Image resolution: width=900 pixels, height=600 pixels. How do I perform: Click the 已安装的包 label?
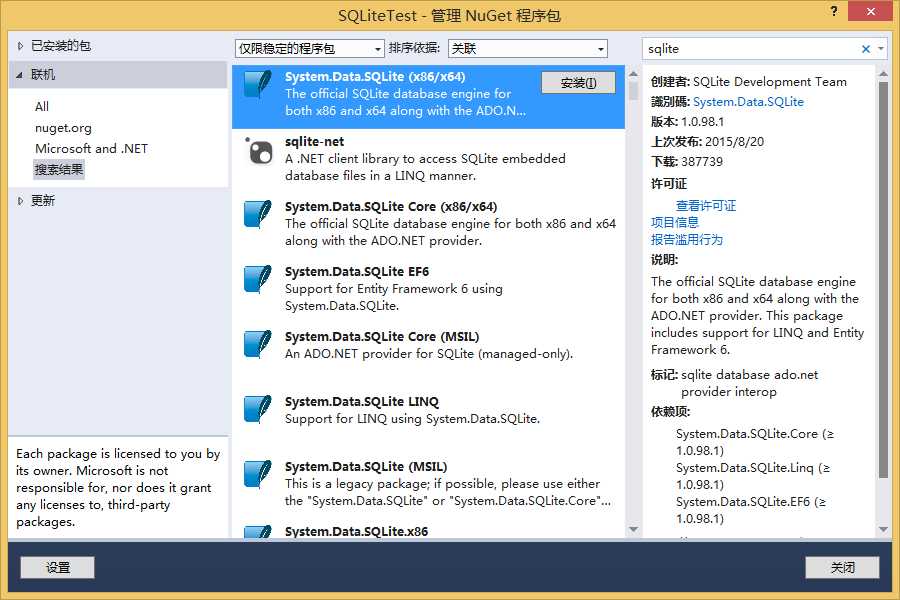pos(61,46)
